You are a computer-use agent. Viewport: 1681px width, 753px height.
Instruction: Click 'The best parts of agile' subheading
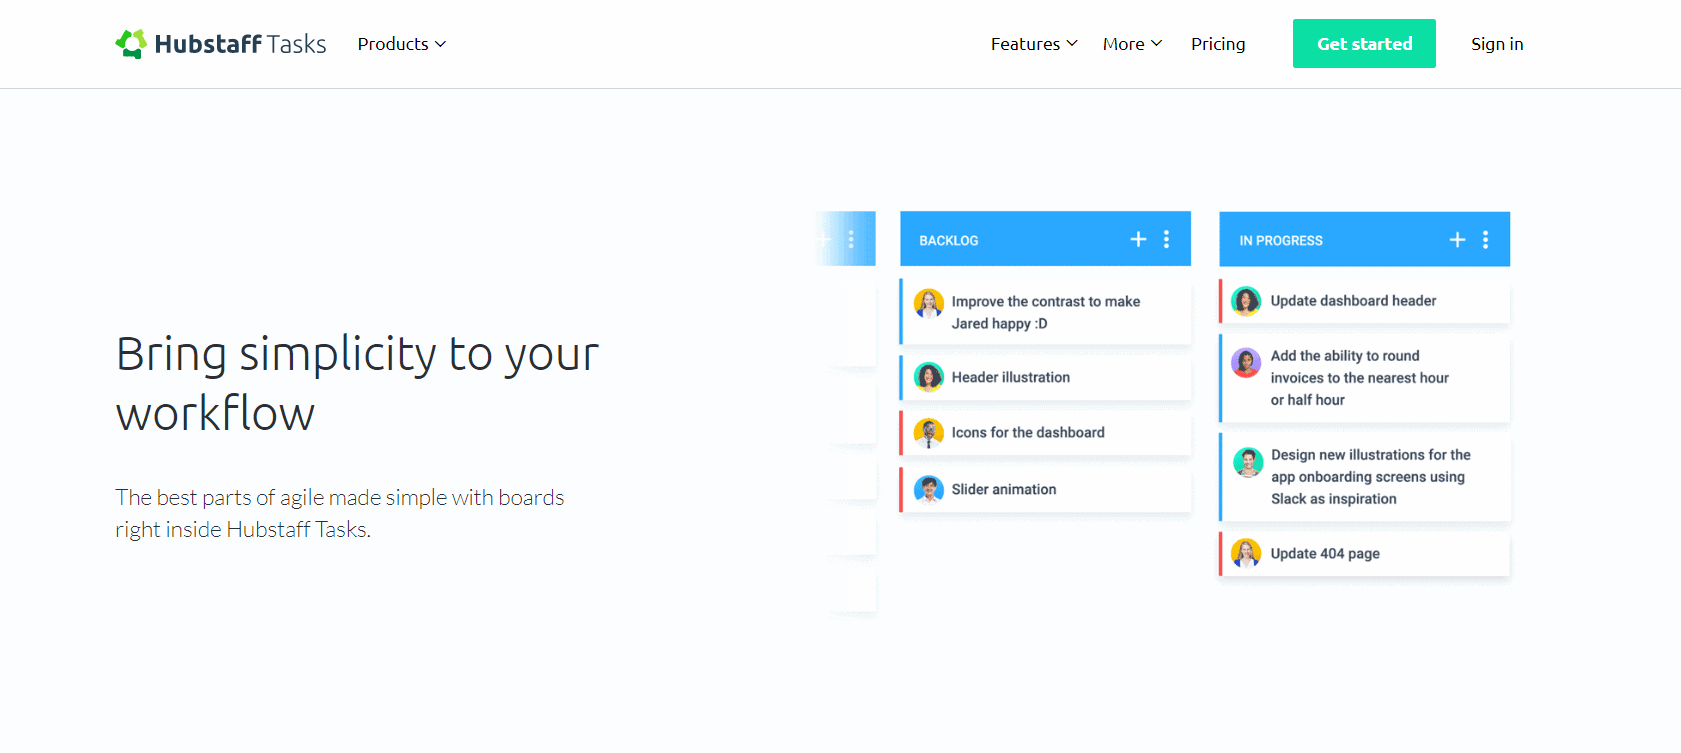(x=339, y=513)
